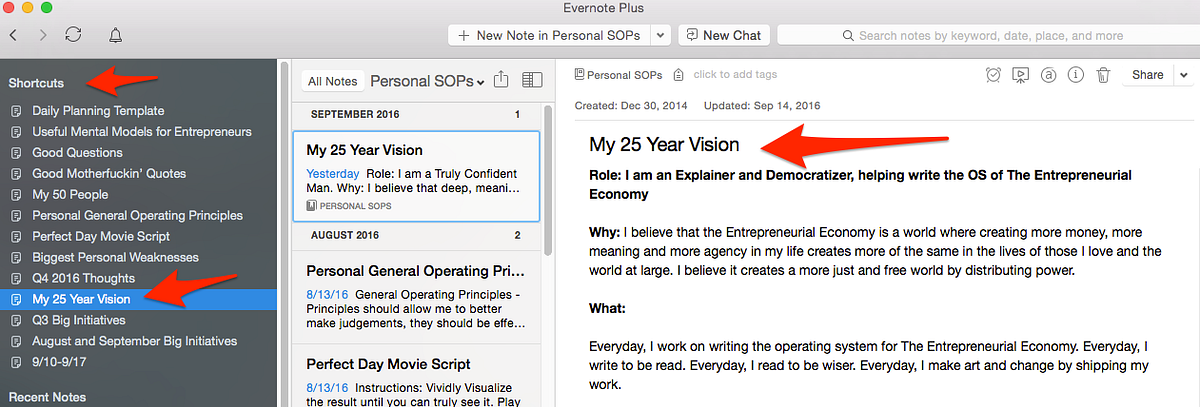Click the Updated: Sep 14, 2016 date

point(762,105)
